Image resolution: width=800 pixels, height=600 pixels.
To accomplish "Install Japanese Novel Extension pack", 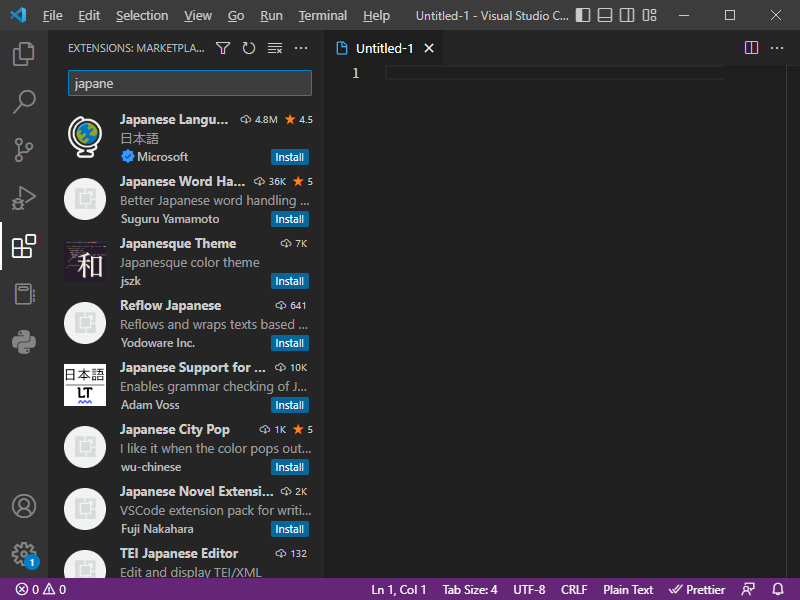I will point(289,530).
